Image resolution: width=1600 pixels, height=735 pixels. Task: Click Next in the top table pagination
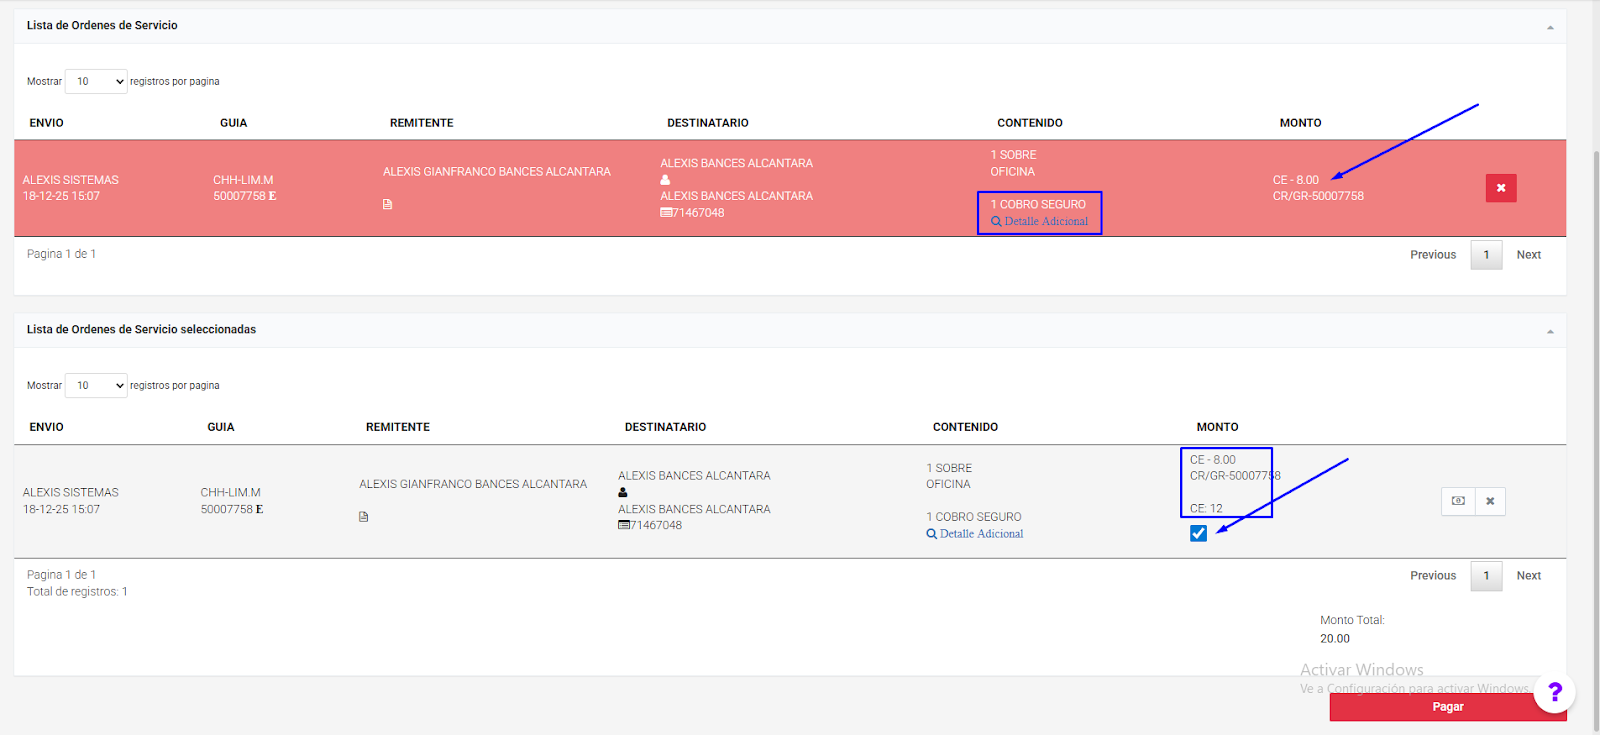tap(1528, 255)
